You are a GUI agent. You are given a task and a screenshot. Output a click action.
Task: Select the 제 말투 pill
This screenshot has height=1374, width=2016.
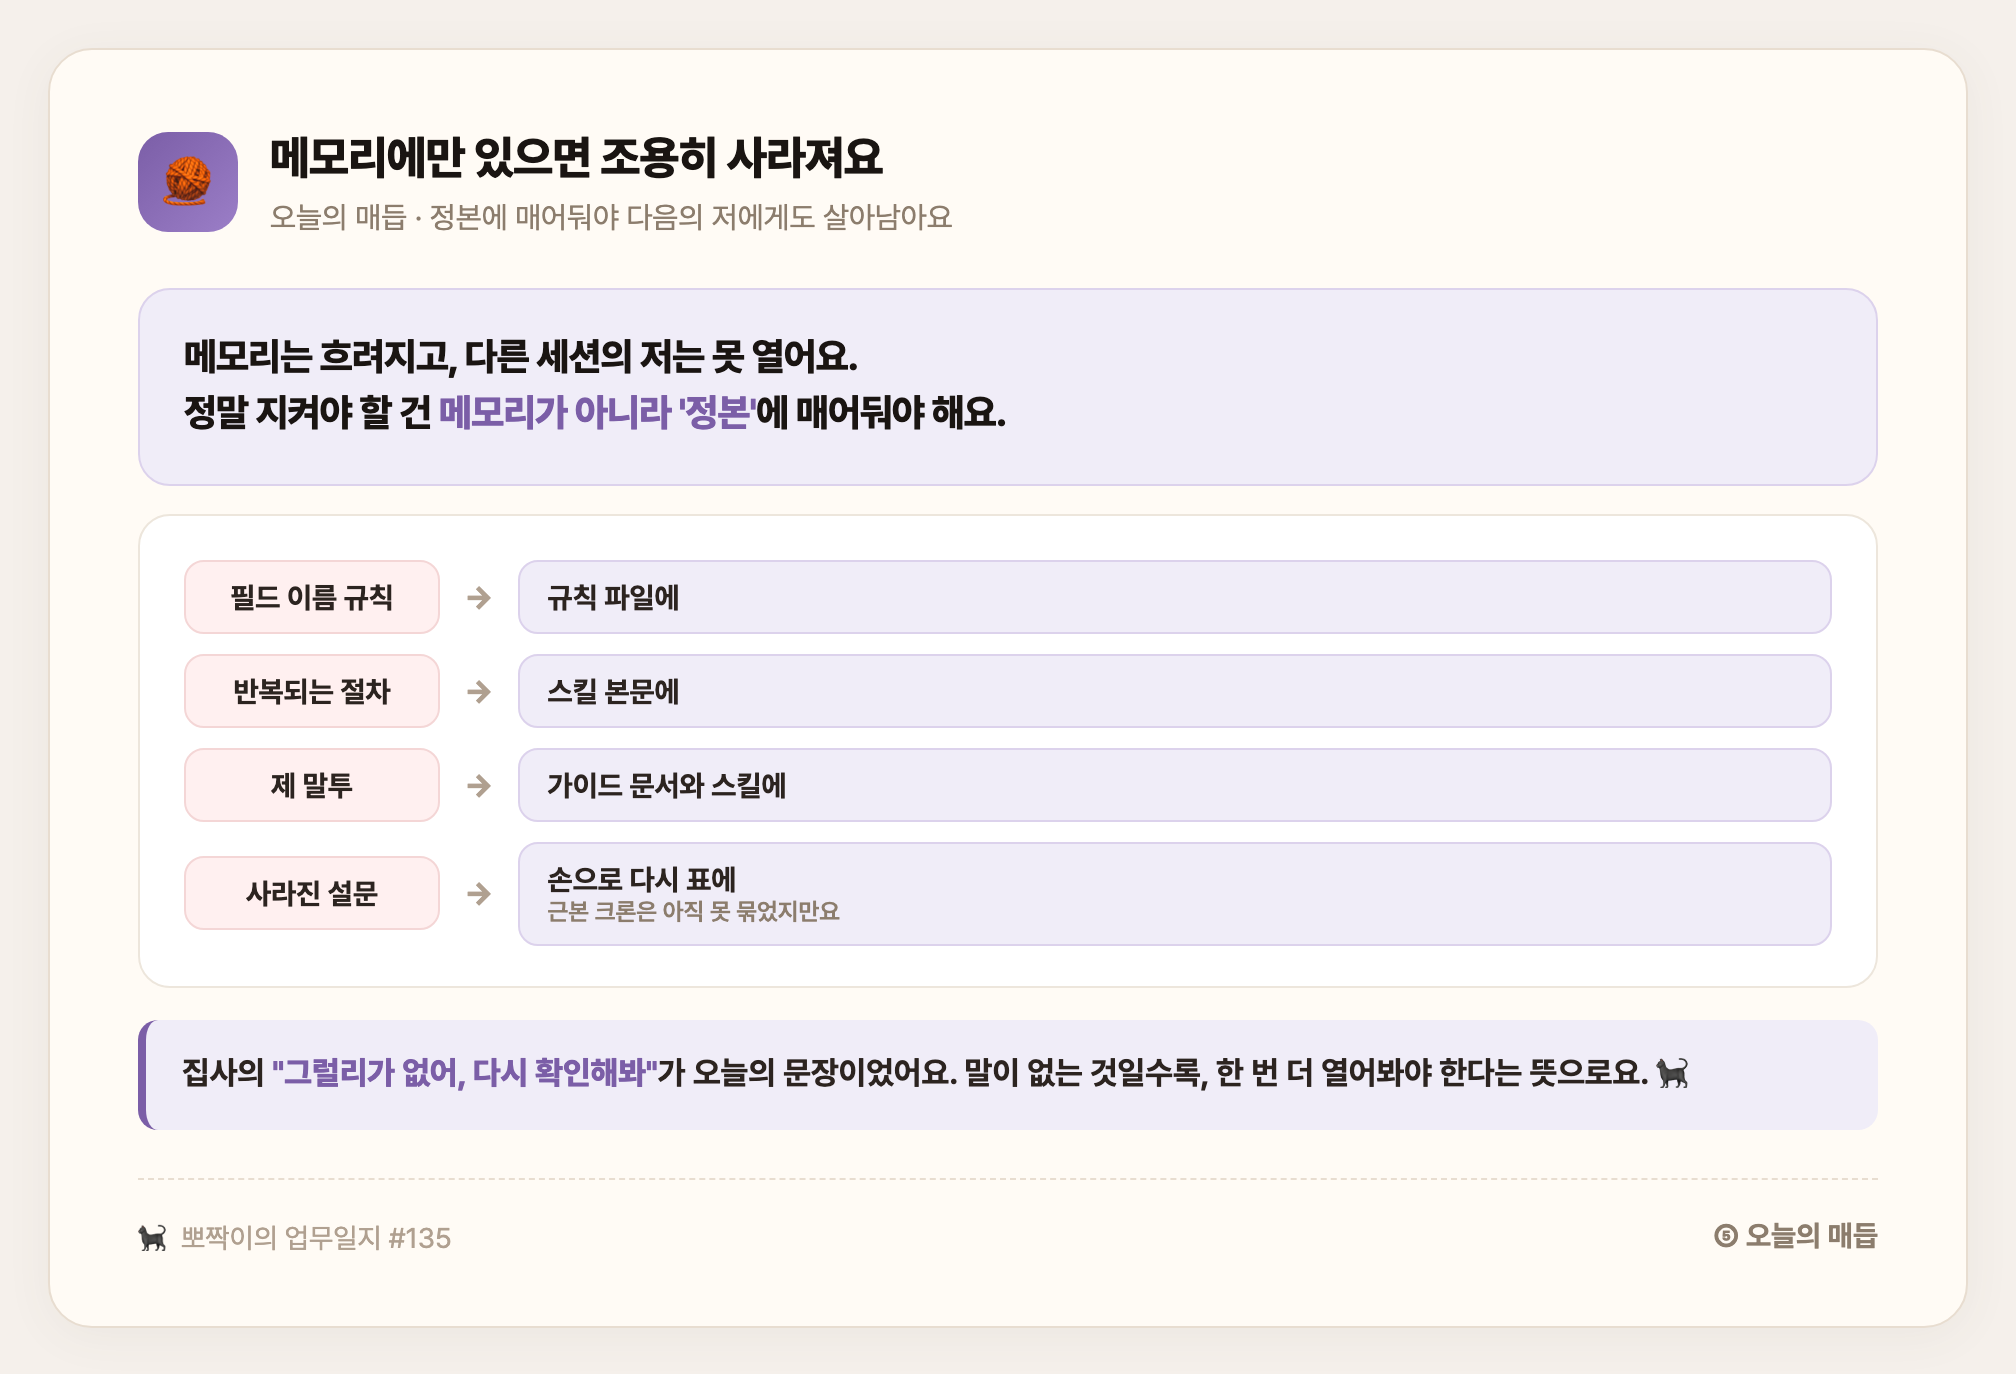coord(312,785)
